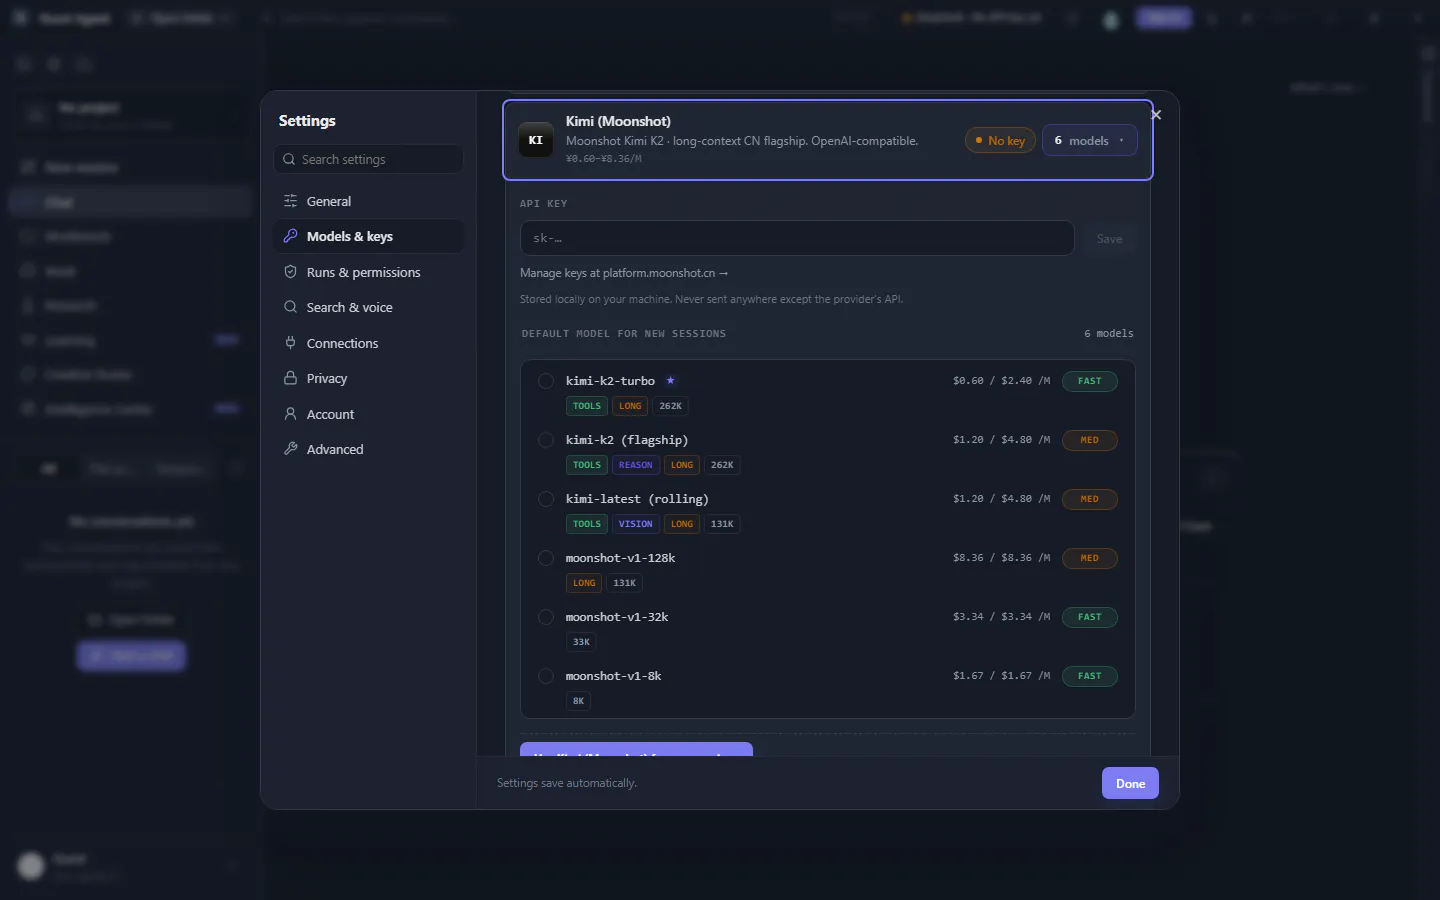Click the plug icon beside Connections
The height and width of the screenshot is (900, 1440).
pyautogui.click(x=290, y=343)
